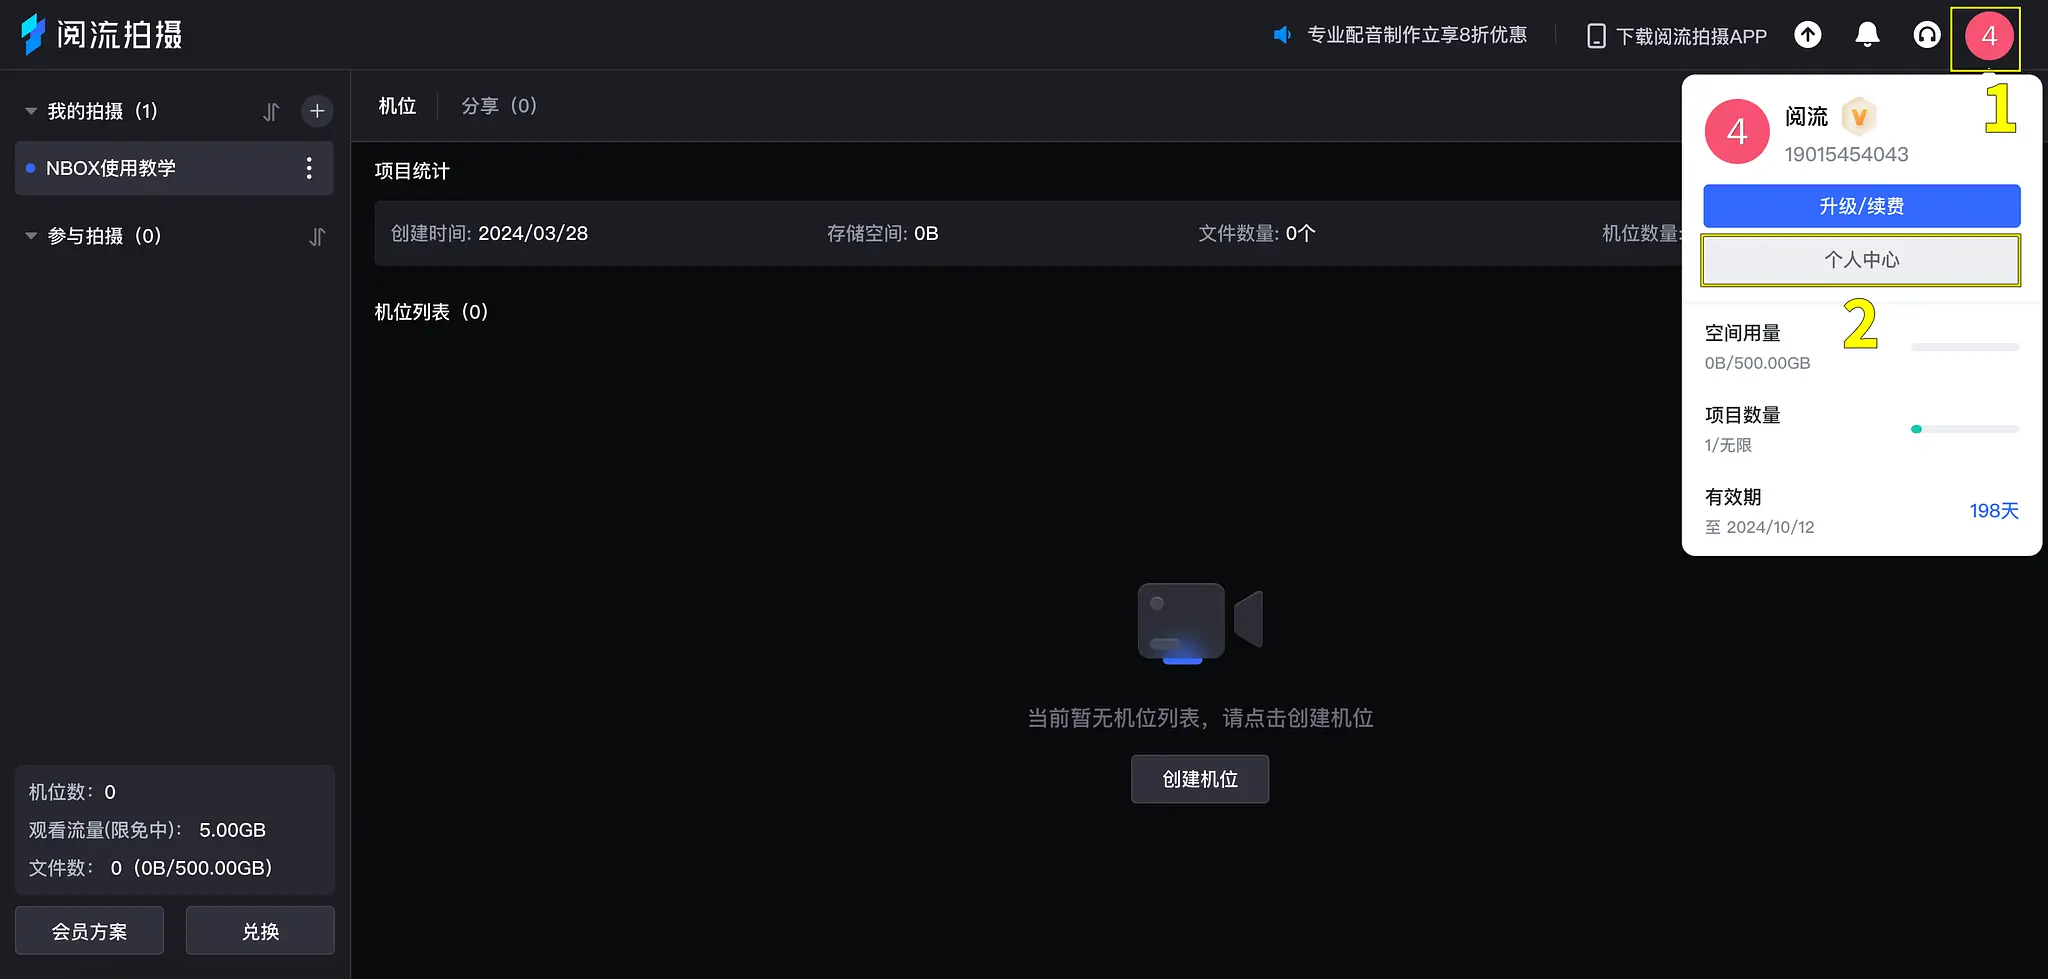
Task: Click the 创建机位 button
Action: (x=1200, y=779)
